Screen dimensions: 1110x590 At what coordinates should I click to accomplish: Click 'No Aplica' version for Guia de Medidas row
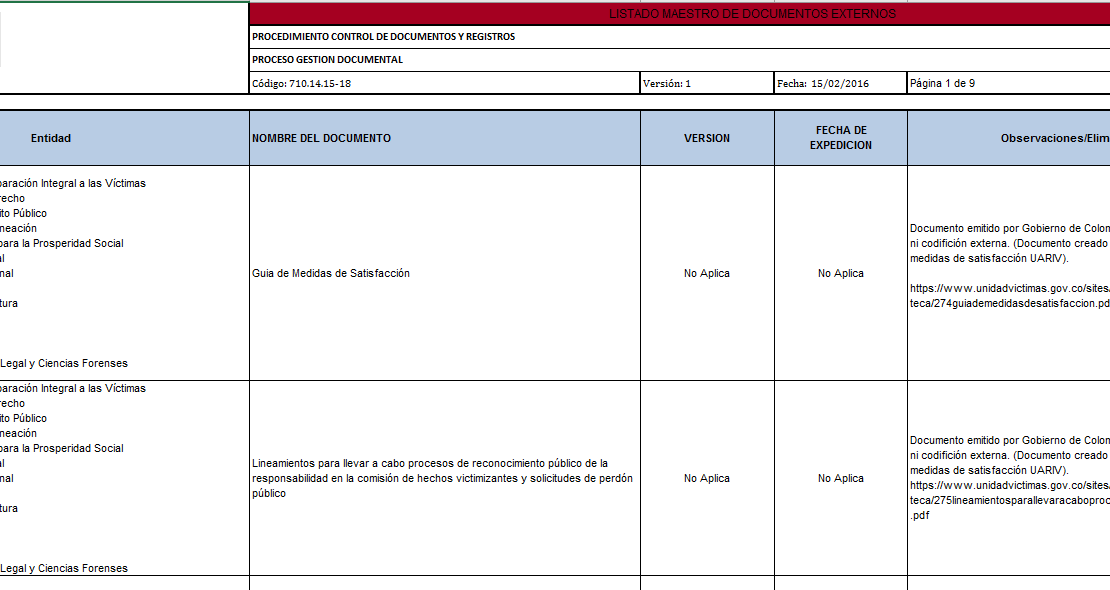pyautogui.click(x=707, y=273)
